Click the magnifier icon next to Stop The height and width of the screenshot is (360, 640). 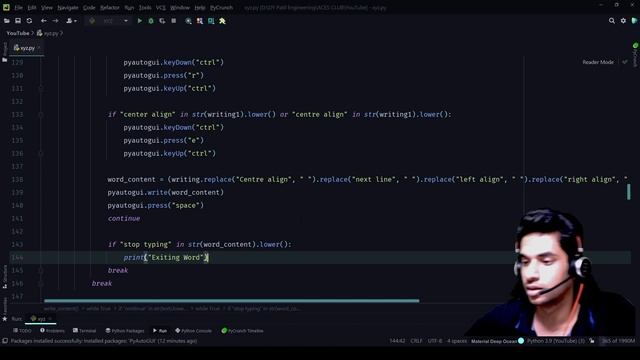[189, 21]
